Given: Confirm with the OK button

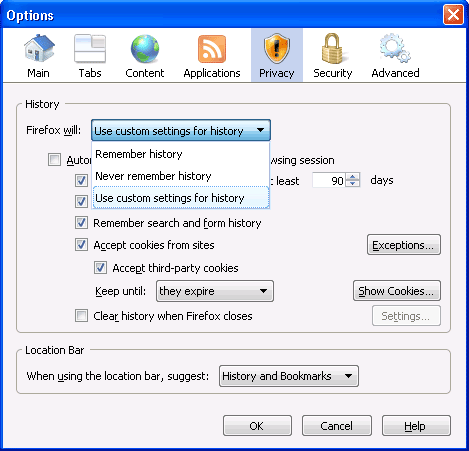Looking at the screenshot, I should coord(257,426).
